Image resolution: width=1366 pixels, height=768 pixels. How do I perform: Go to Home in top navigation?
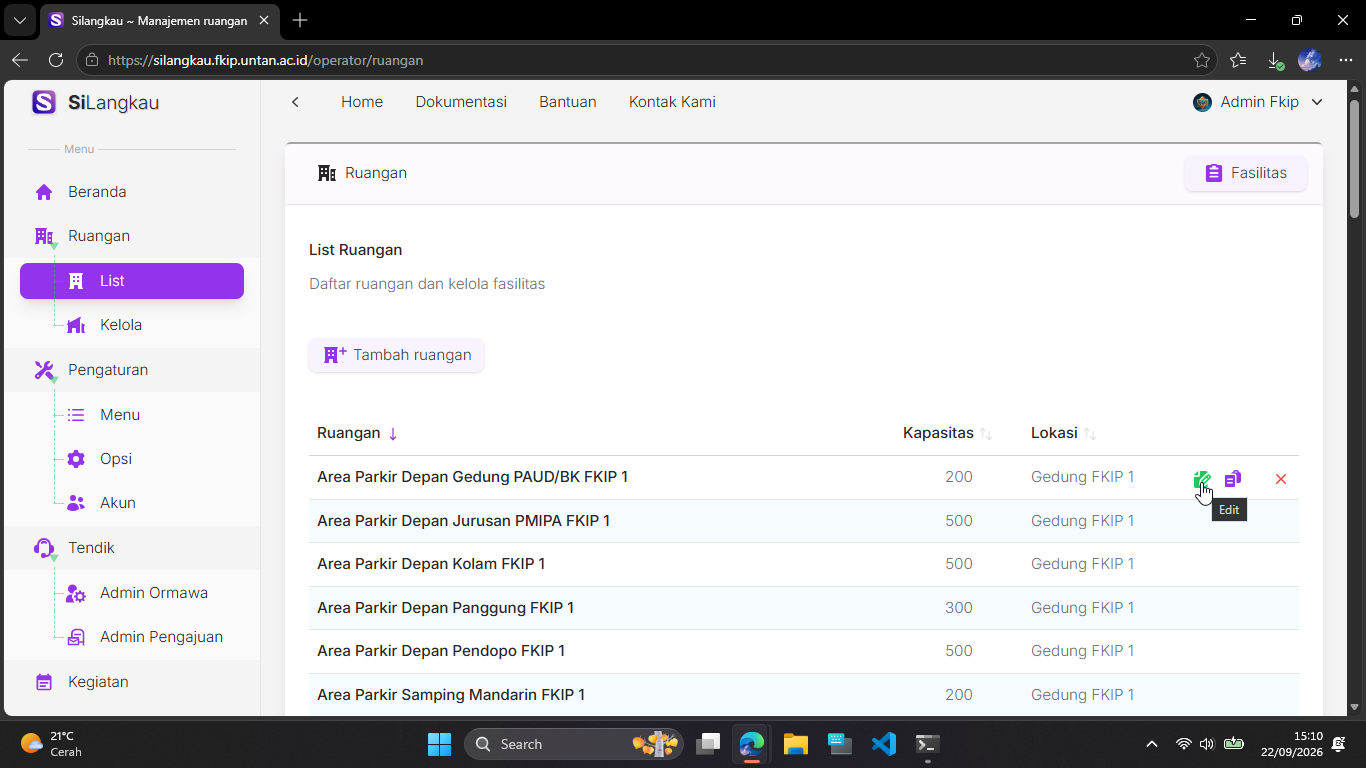coord(362,102)
